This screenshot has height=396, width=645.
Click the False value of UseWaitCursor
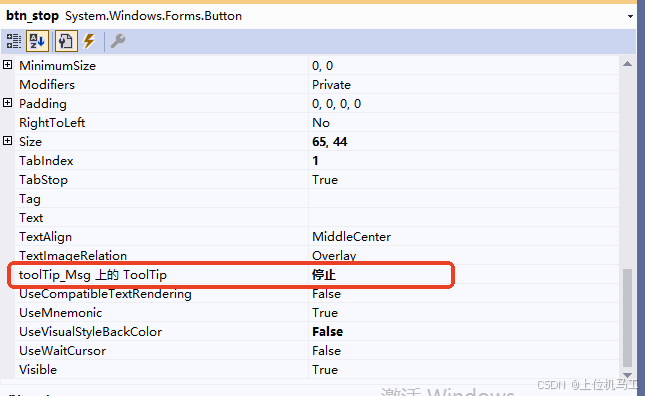click(x=326, y=351)
